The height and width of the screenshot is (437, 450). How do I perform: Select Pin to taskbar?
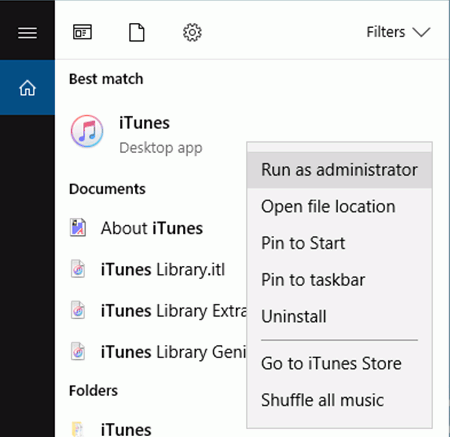tap(339, 279)
